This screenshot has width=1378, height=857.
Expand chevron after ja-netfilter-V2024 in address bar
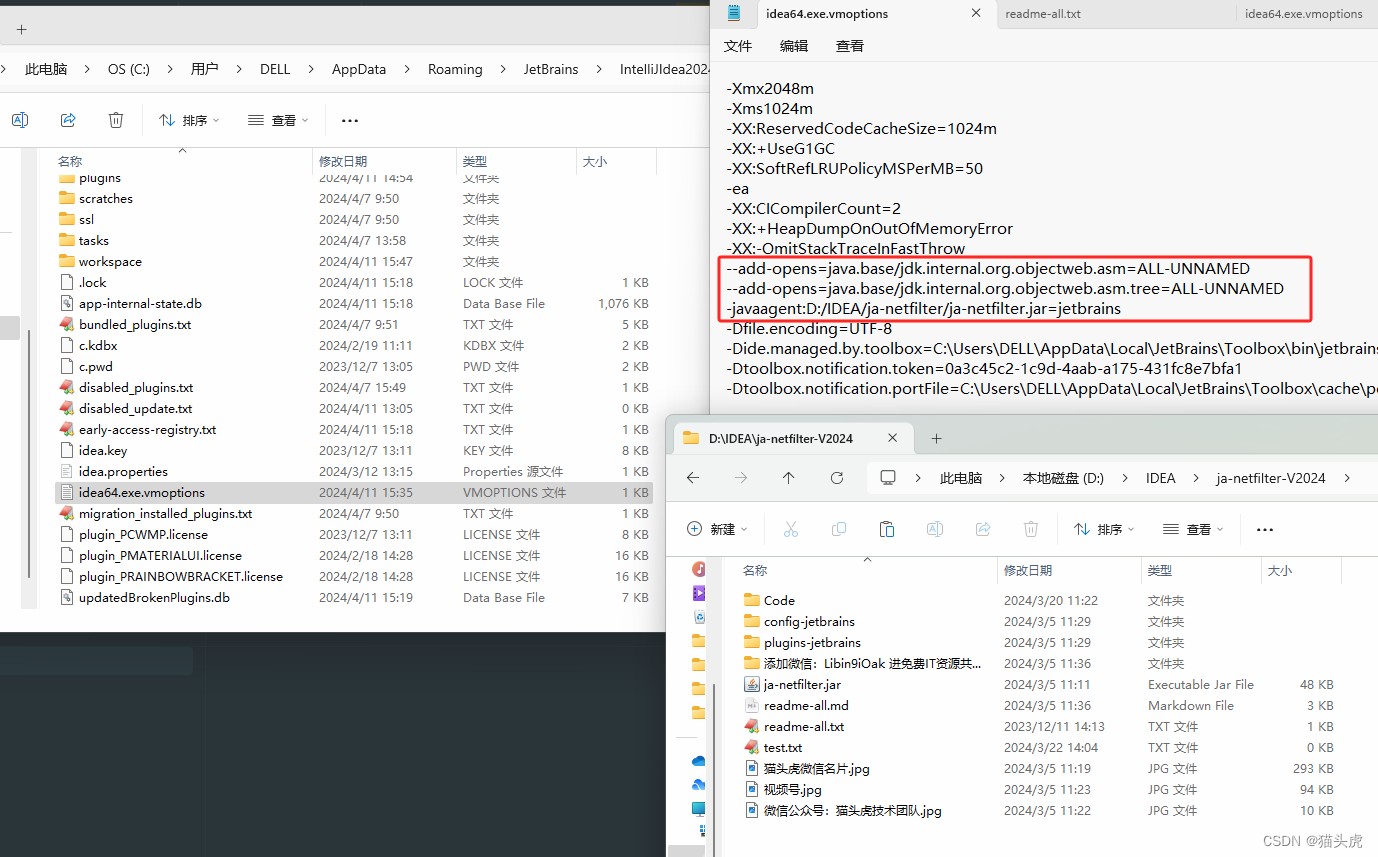[x=1347, y=478]
